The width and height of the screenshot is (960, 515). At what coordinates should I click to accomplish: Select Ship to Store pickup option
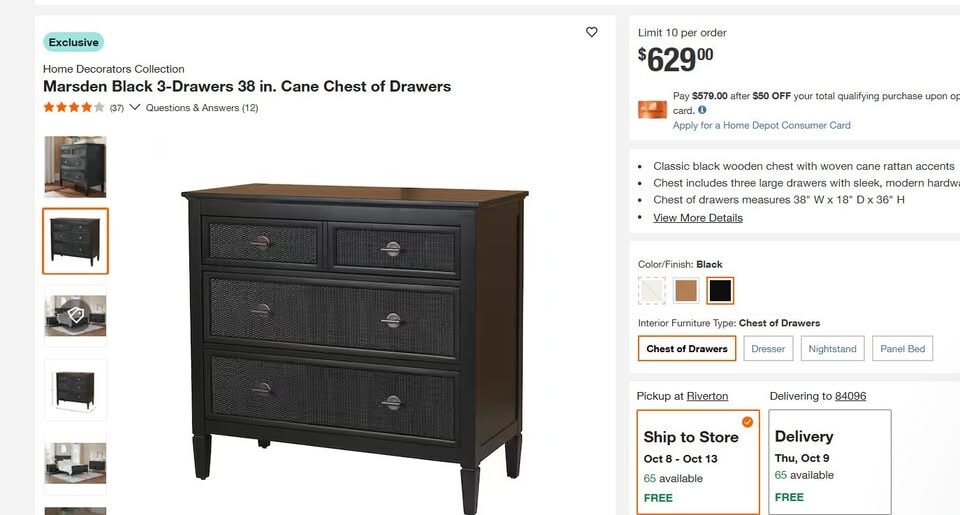[697, 461]
